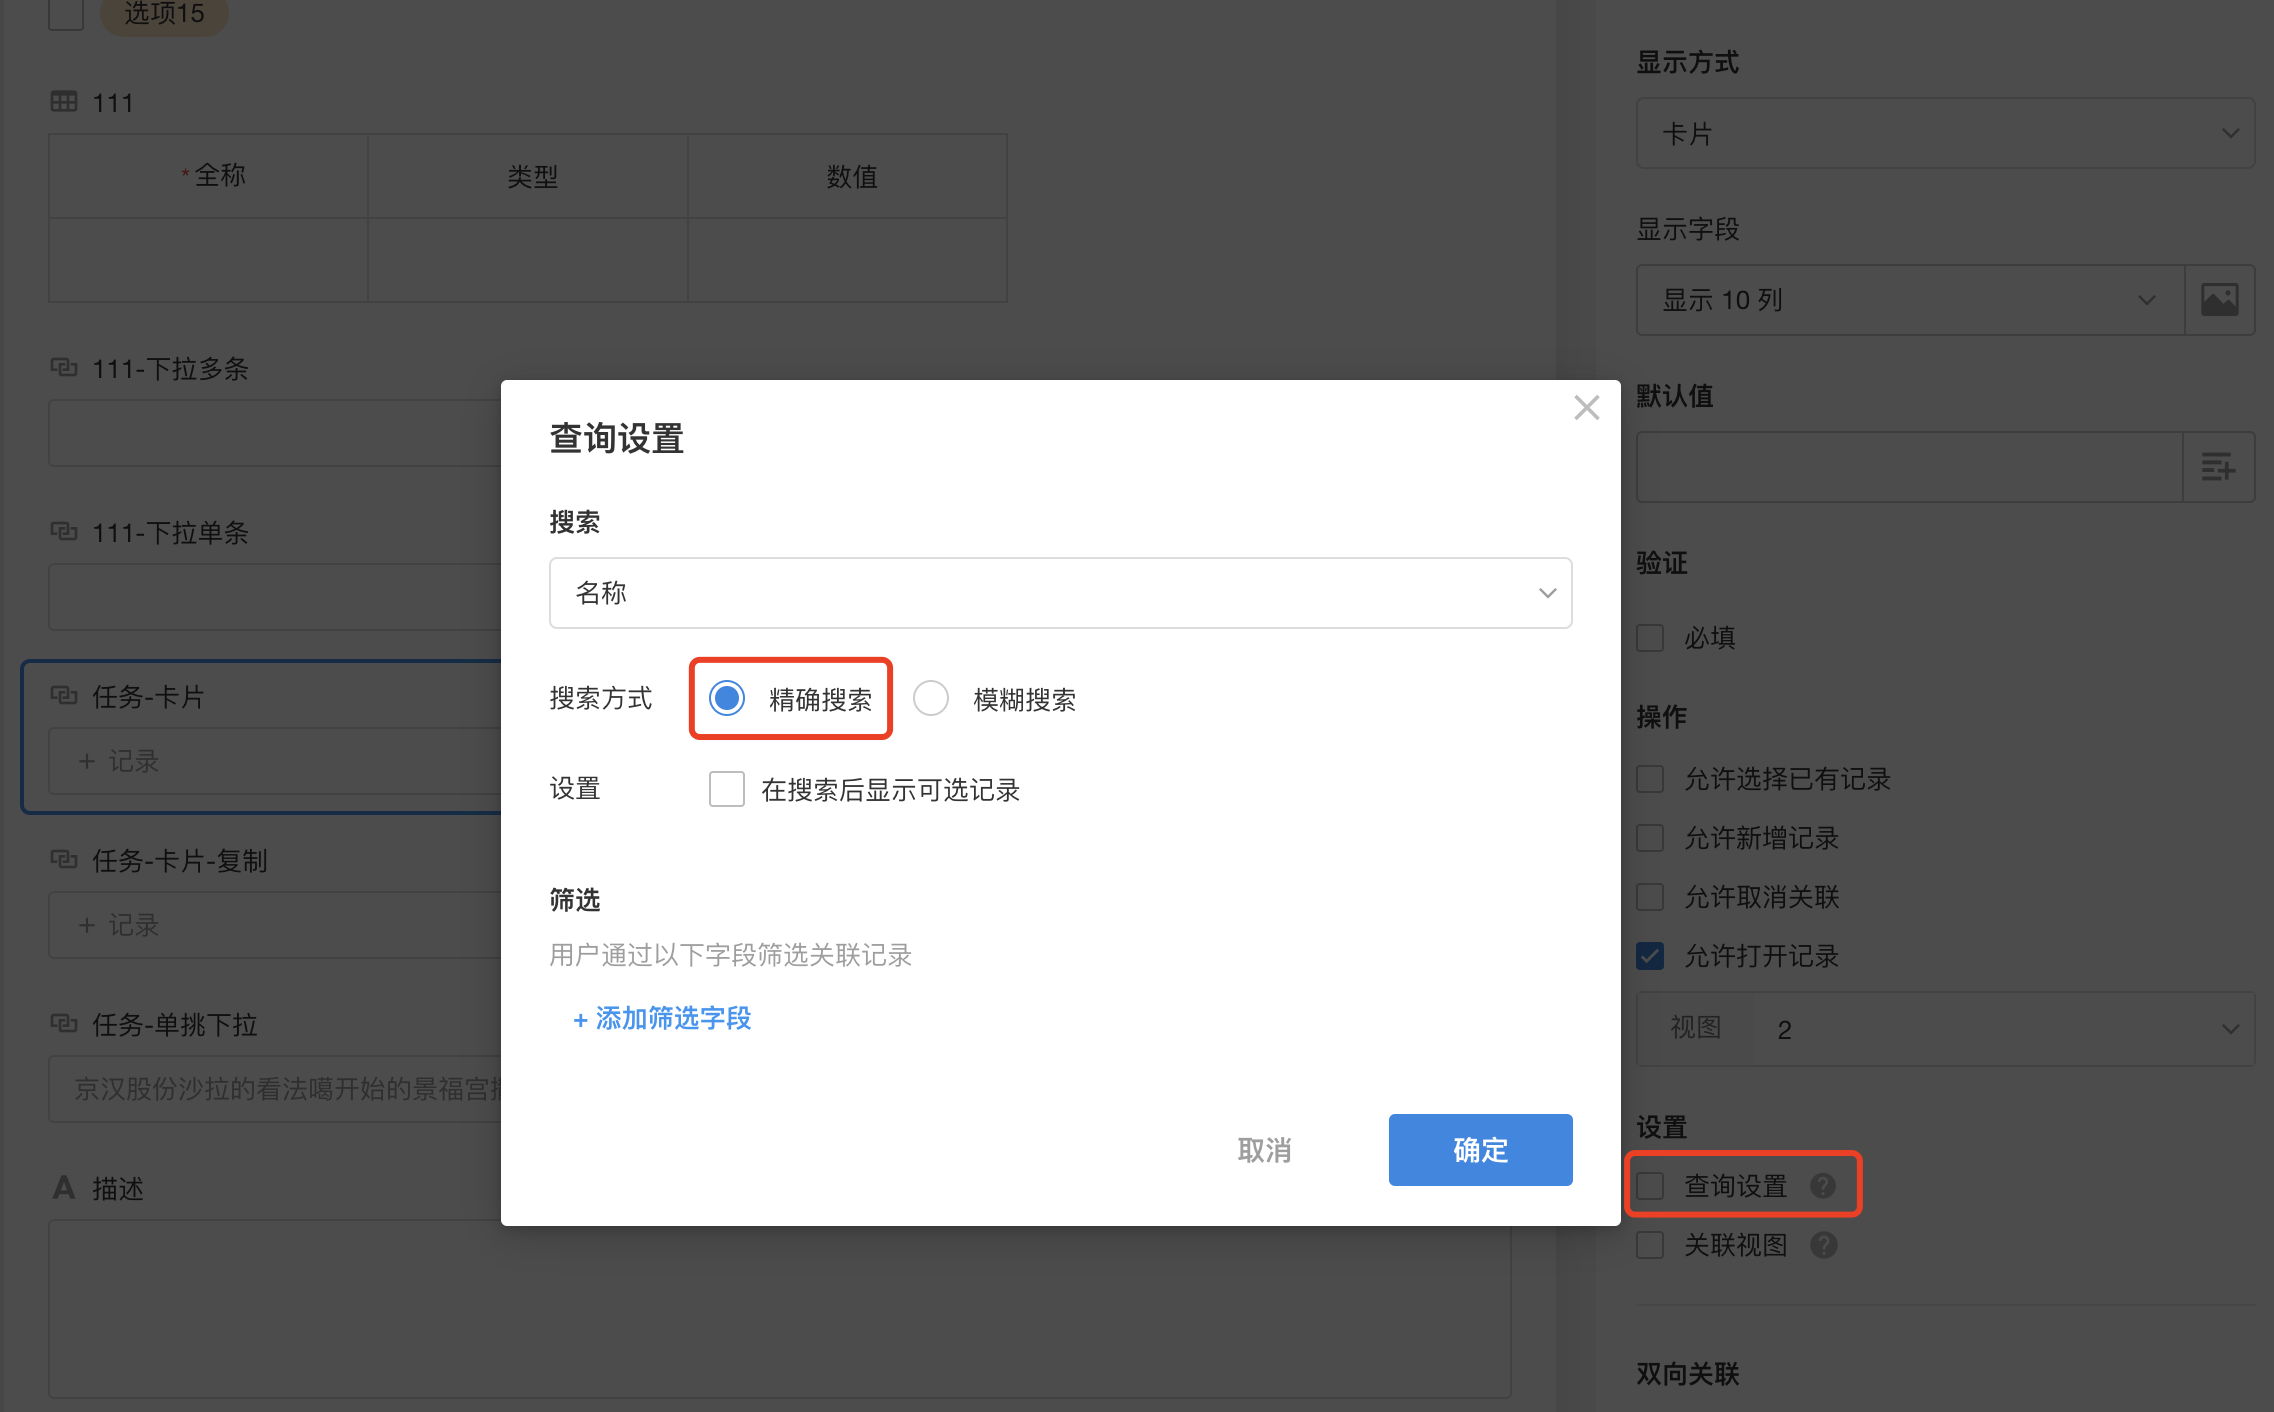Open the 视图 2 dropdown
The image size is (2274, 1412).
[2003, 1029]
